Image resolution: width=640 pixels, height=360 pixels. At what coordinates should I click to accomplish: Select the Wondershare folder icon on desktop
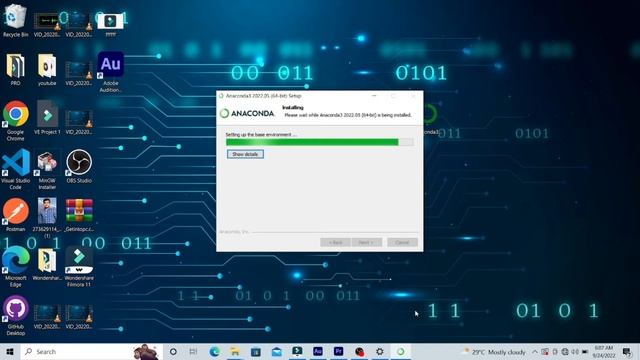click(47, 264)
